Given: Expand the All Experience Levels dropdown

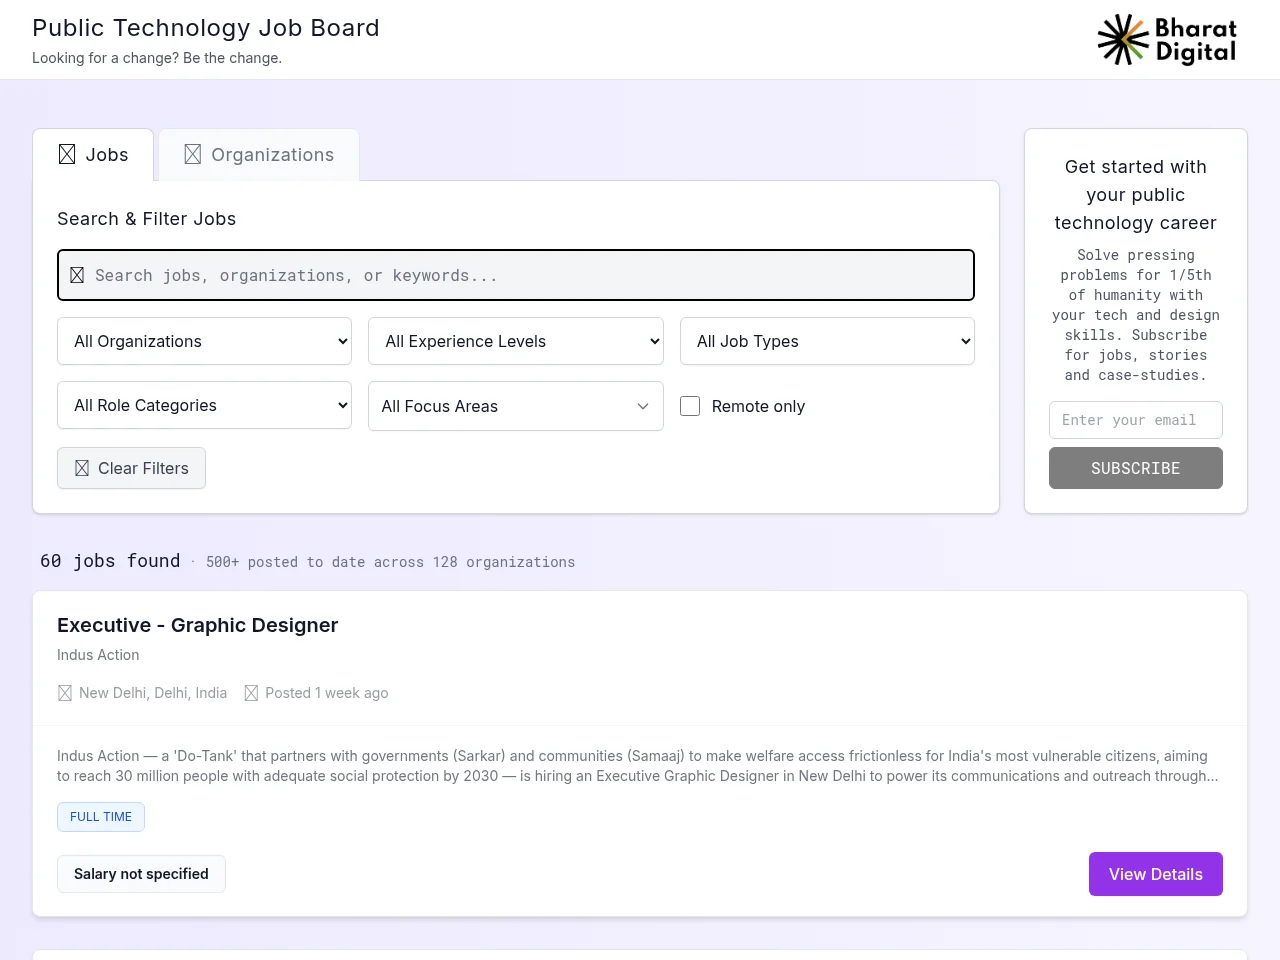Looking at the screenshot, I should click(x=516, y=341).
